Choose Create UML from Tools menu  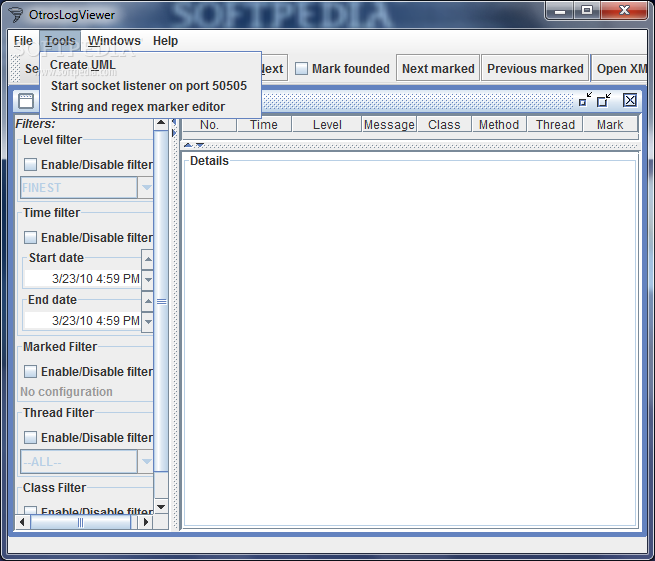(x=150, y=65)
